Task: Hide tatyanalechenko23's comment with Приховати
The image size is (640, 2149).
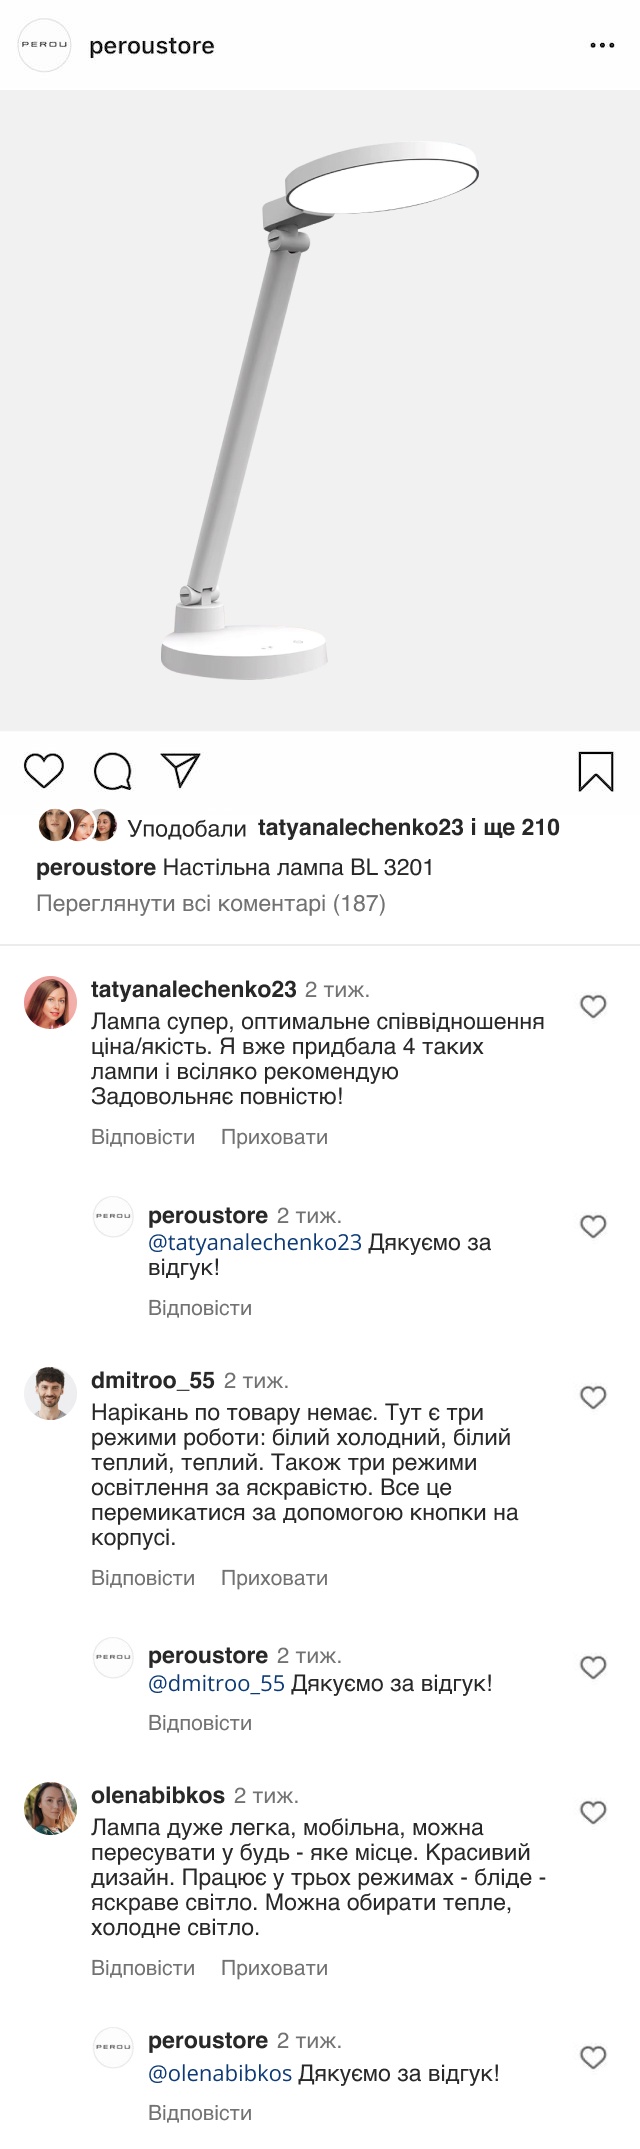Action: tap(274, 1137)
